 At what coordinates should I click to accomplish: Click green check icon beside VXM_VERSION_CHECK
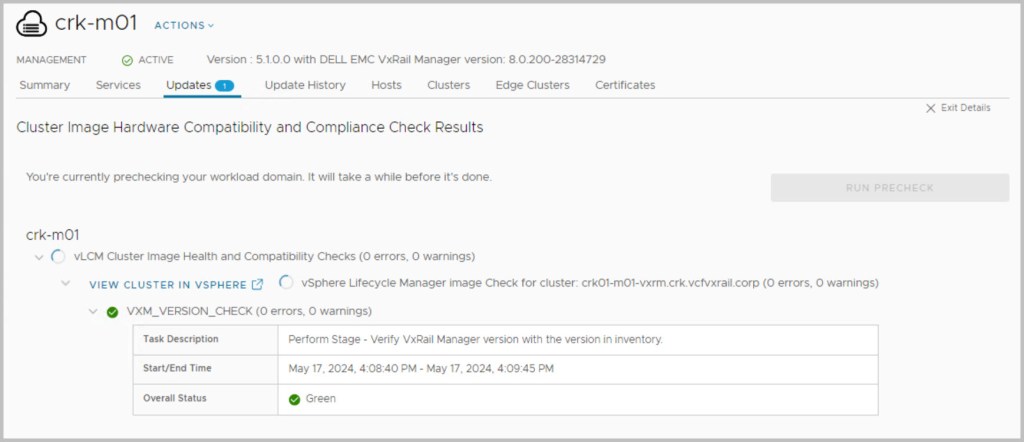[x=112, y=312]
